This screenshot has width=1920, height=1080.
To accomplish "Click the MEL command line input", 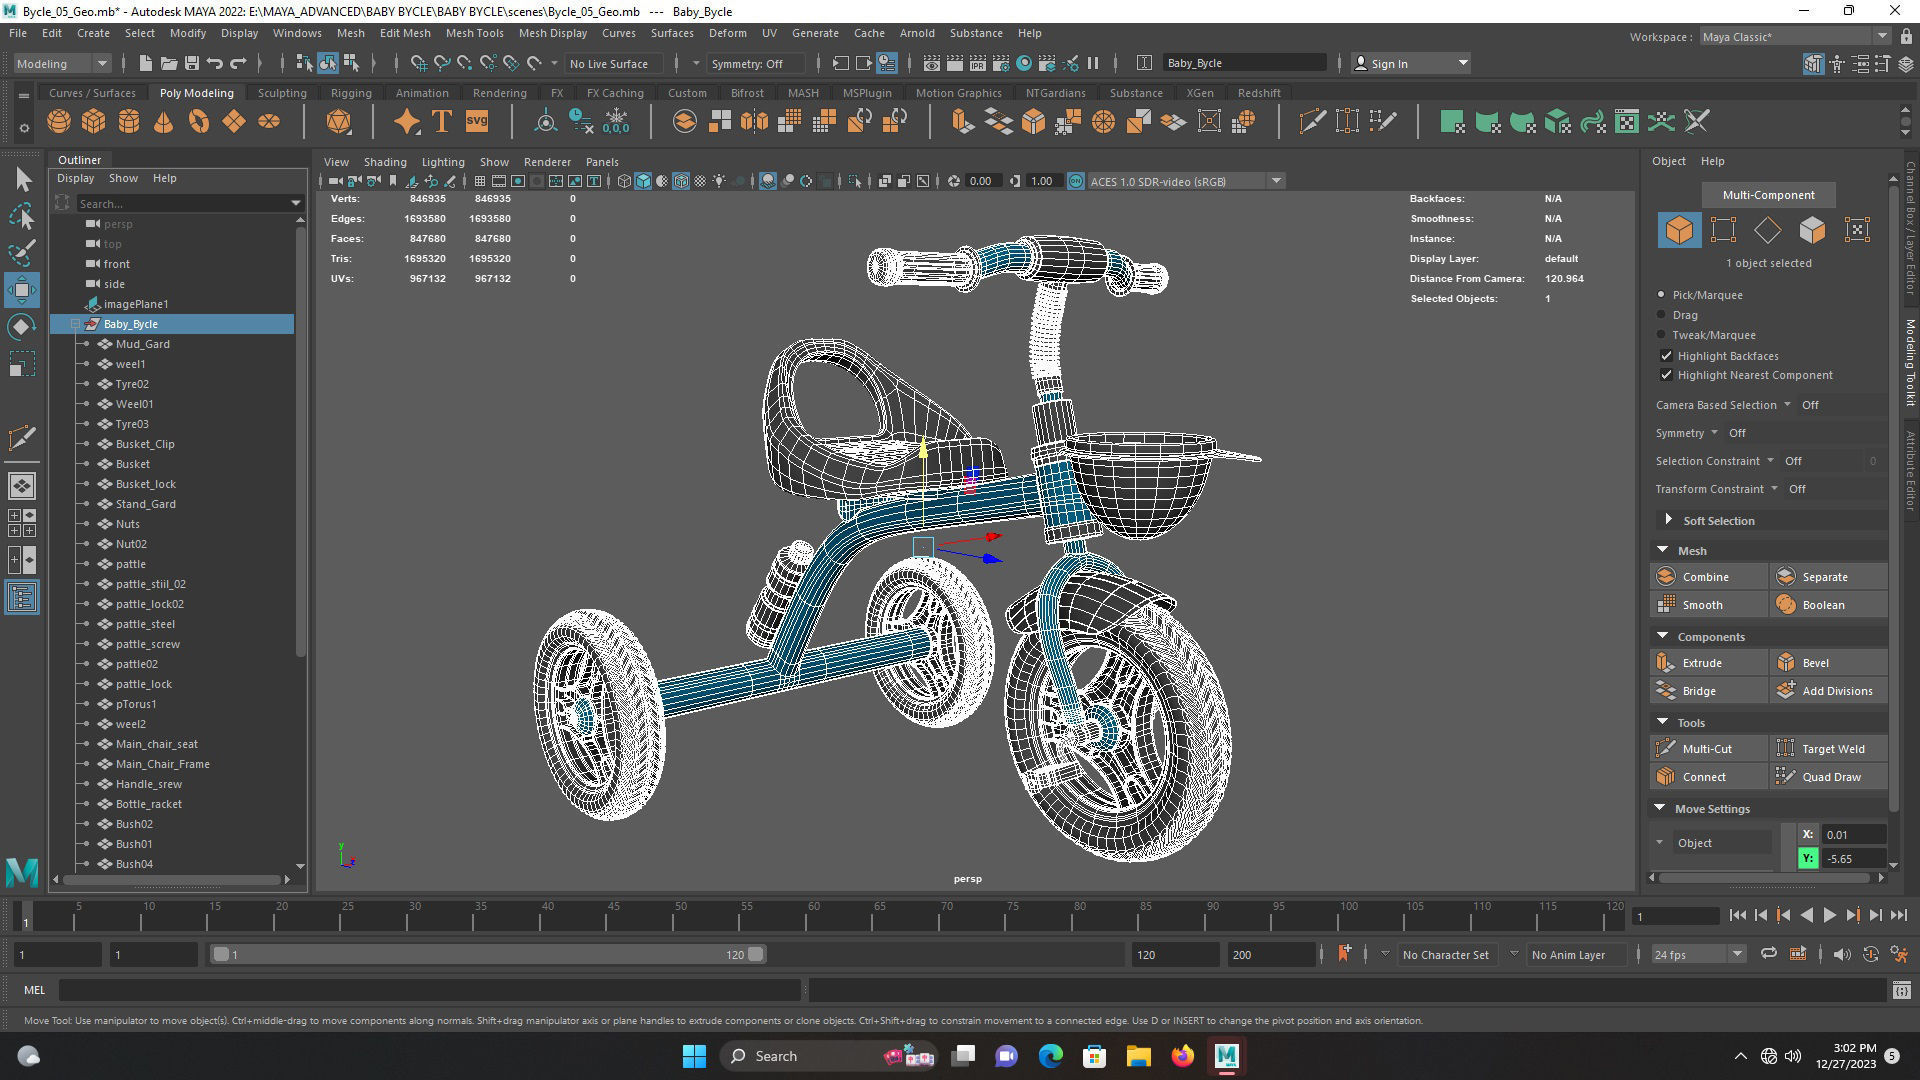I will [x=430, y=990].
